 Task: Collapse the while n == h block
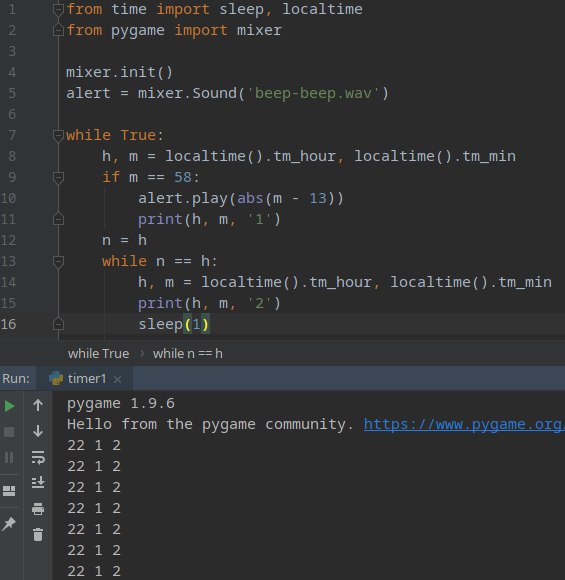coord(58,262)
